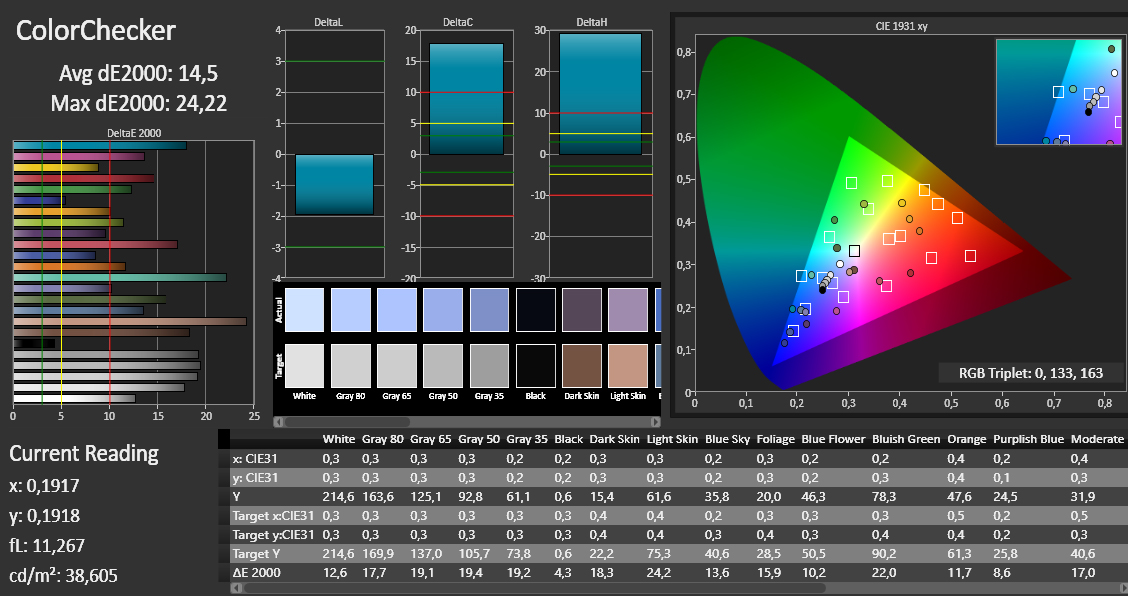Click the x: CIE31 row label

tap(255, 459)
